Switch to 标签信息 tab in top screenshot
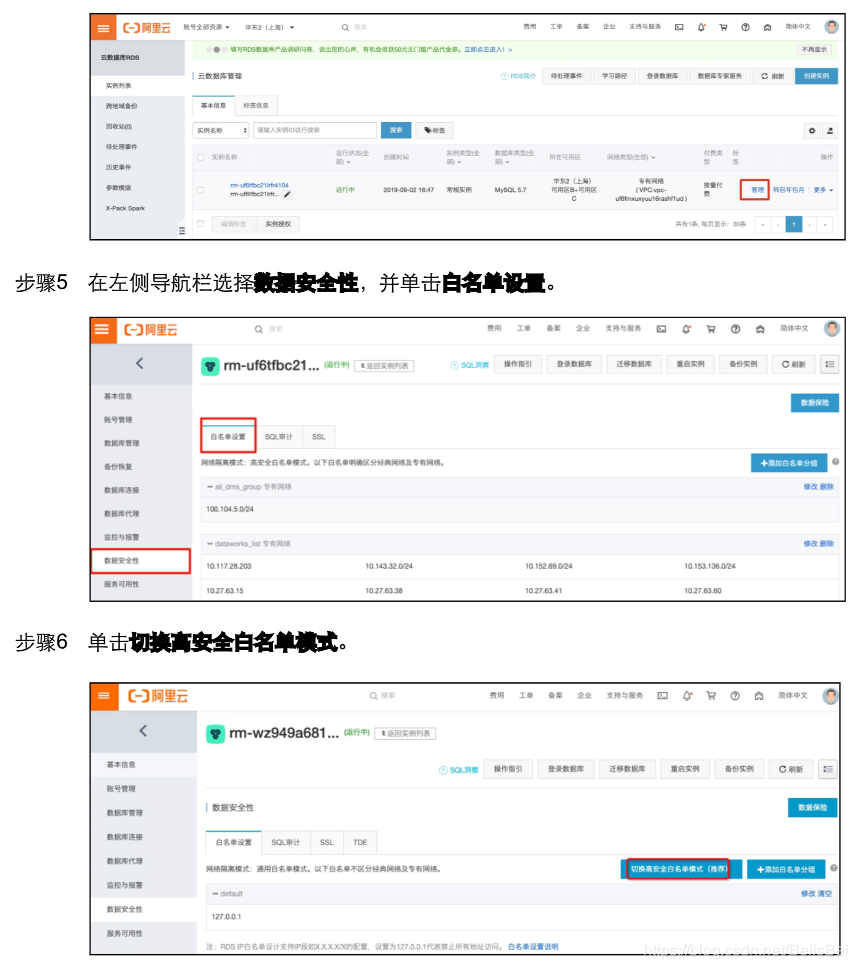 (x=256, y=106)
